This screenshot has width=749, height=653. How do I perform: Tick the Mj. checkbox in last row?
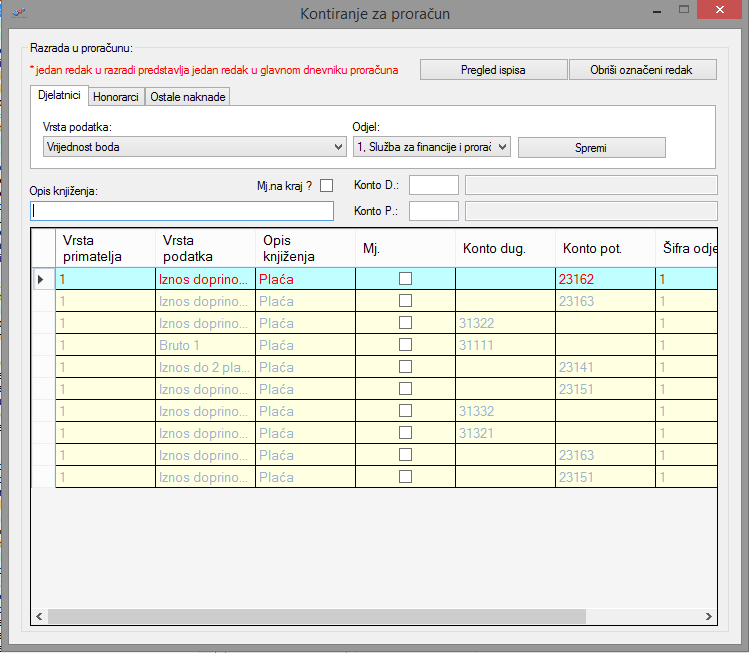click(x=405, y=477)
